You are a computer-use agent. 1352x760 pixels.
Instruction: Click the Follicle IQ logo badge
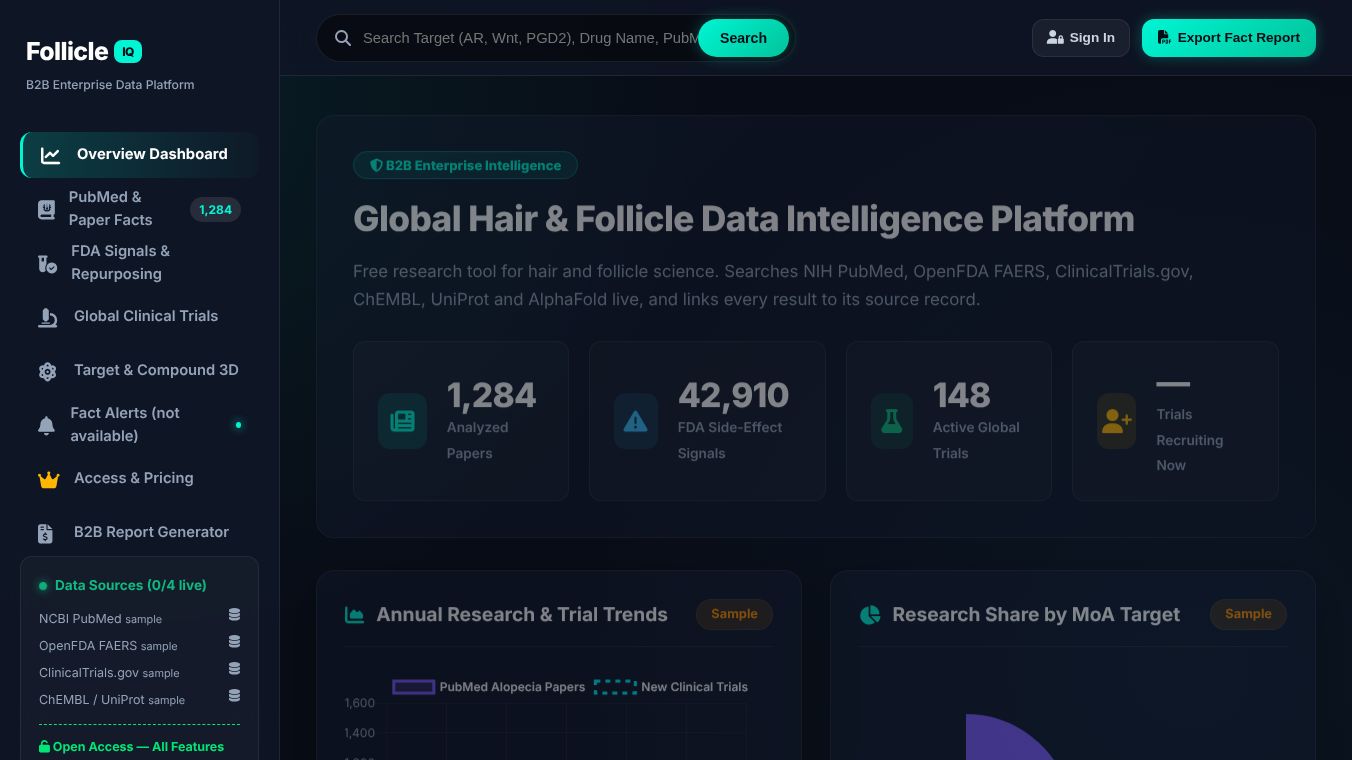128,51
